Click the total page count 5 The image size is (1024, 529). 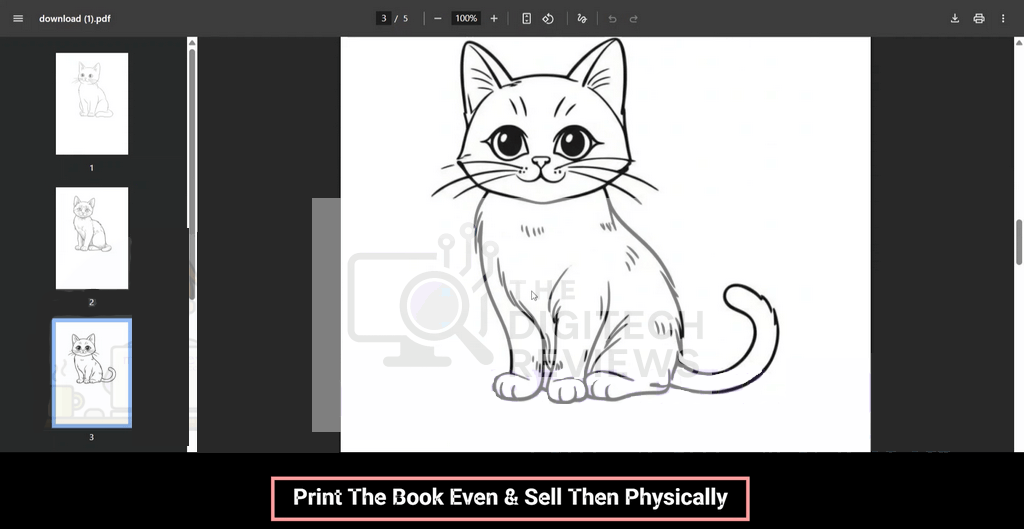pyautogui.click(x=405, y=18)
